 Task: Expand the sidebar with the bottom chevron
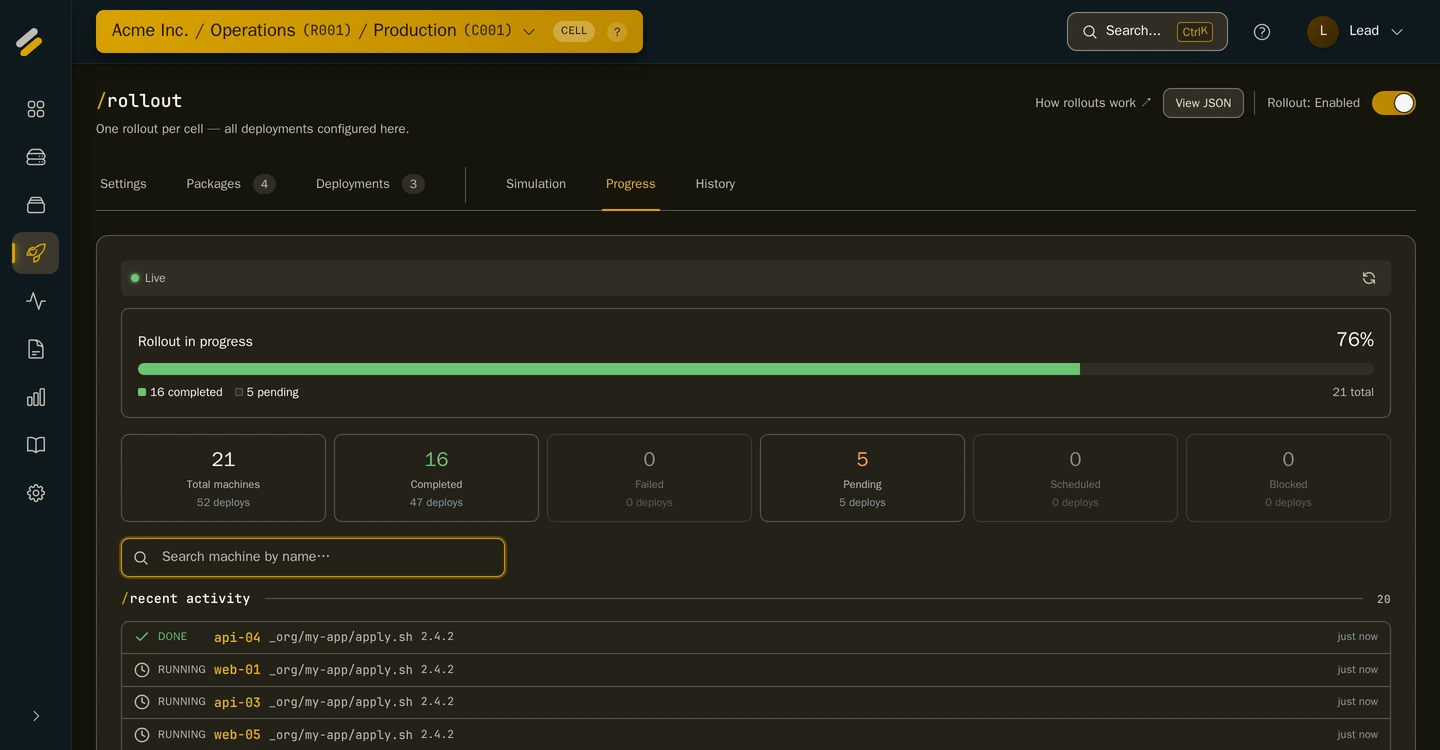[36, 716]
